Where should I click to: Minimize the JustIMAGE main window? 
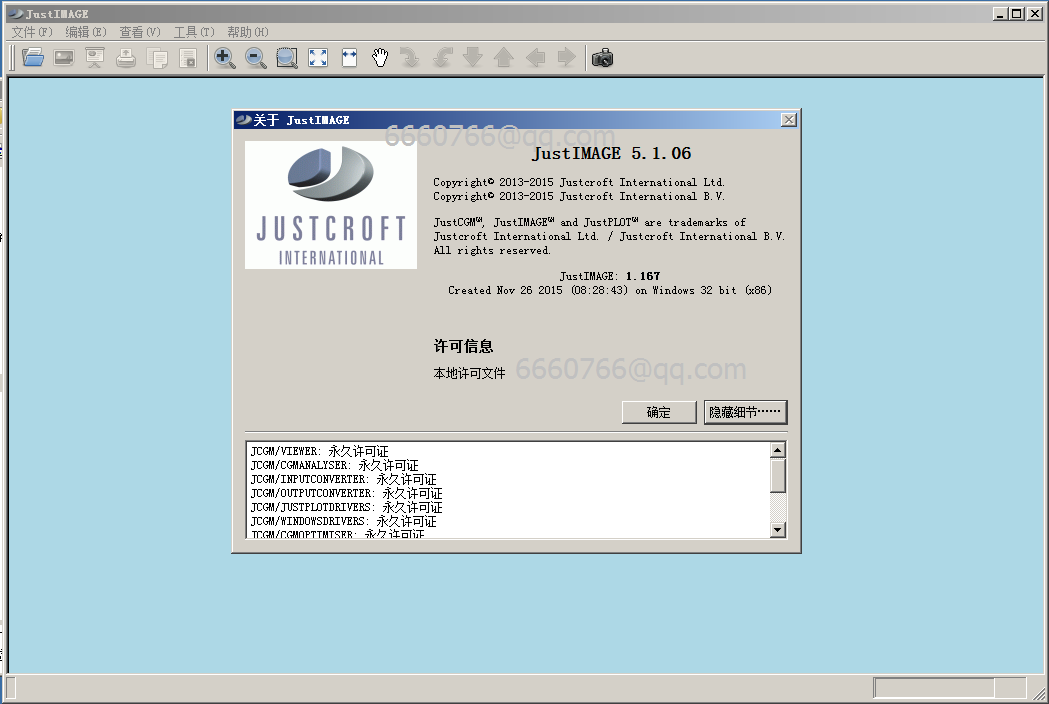(x=999, y=13)
